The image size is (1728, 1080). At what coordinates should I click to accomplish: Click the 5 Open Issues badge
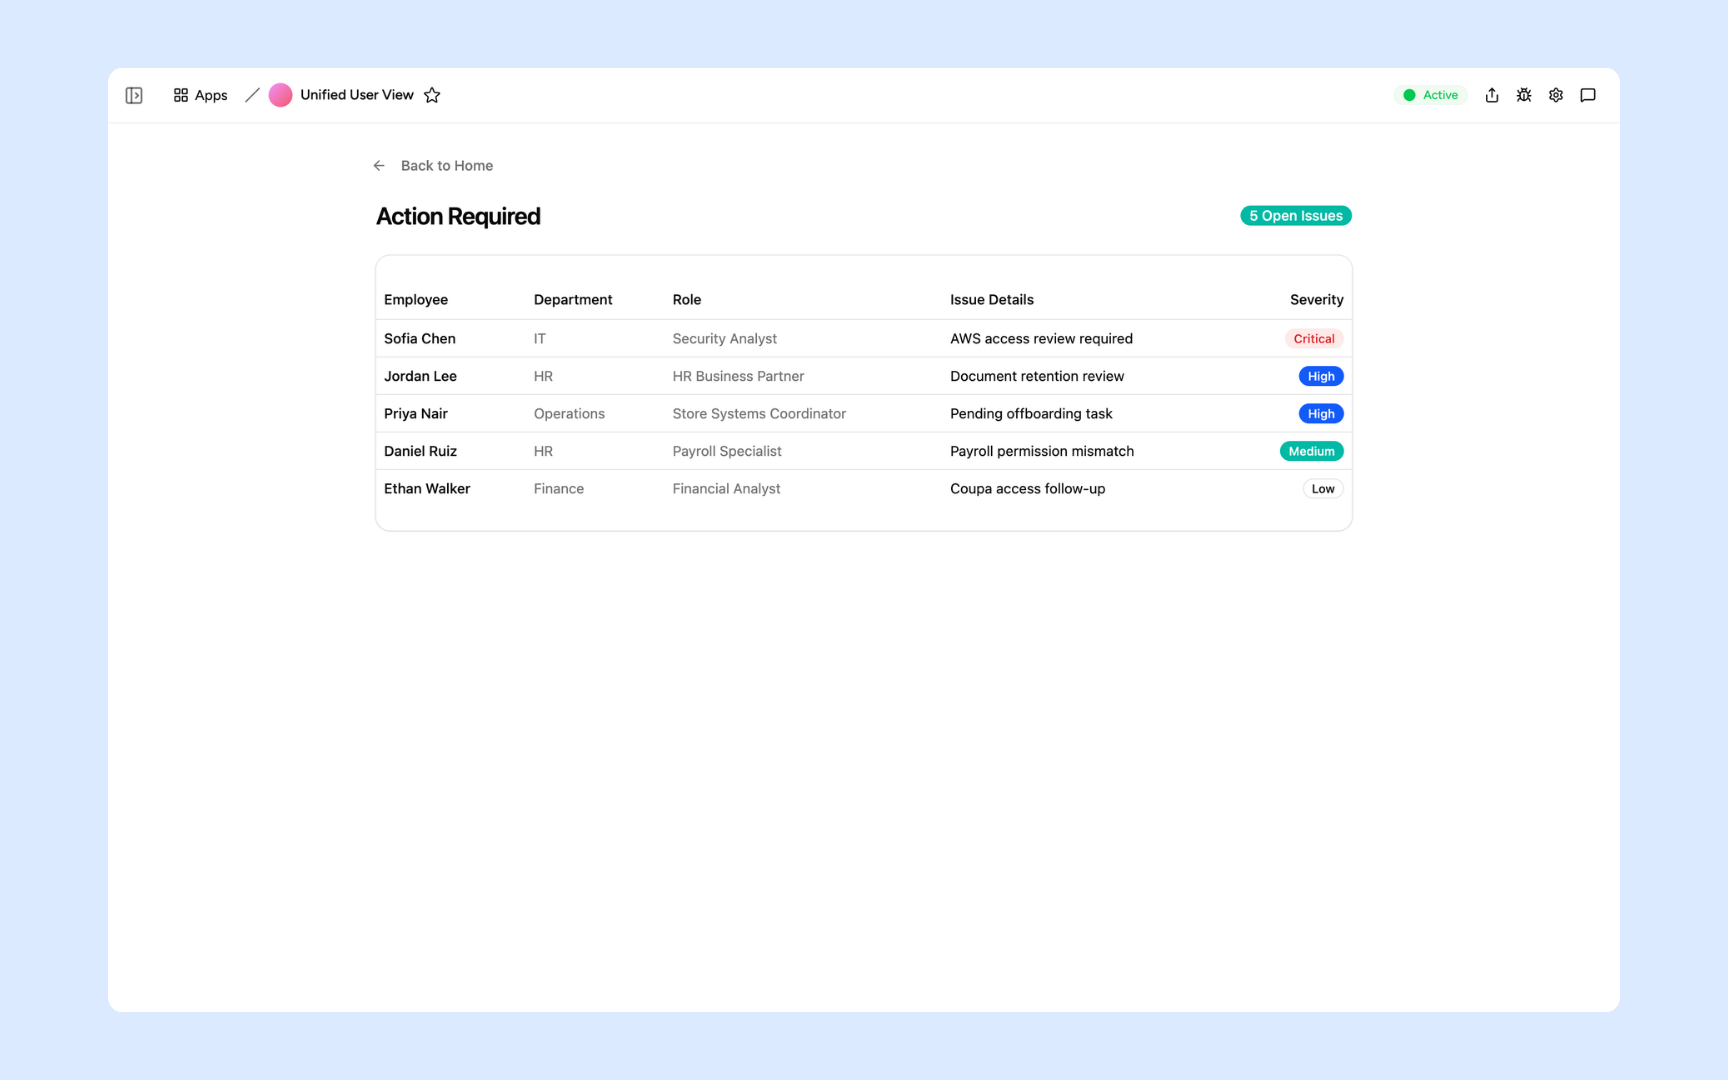pos(1296,216)
